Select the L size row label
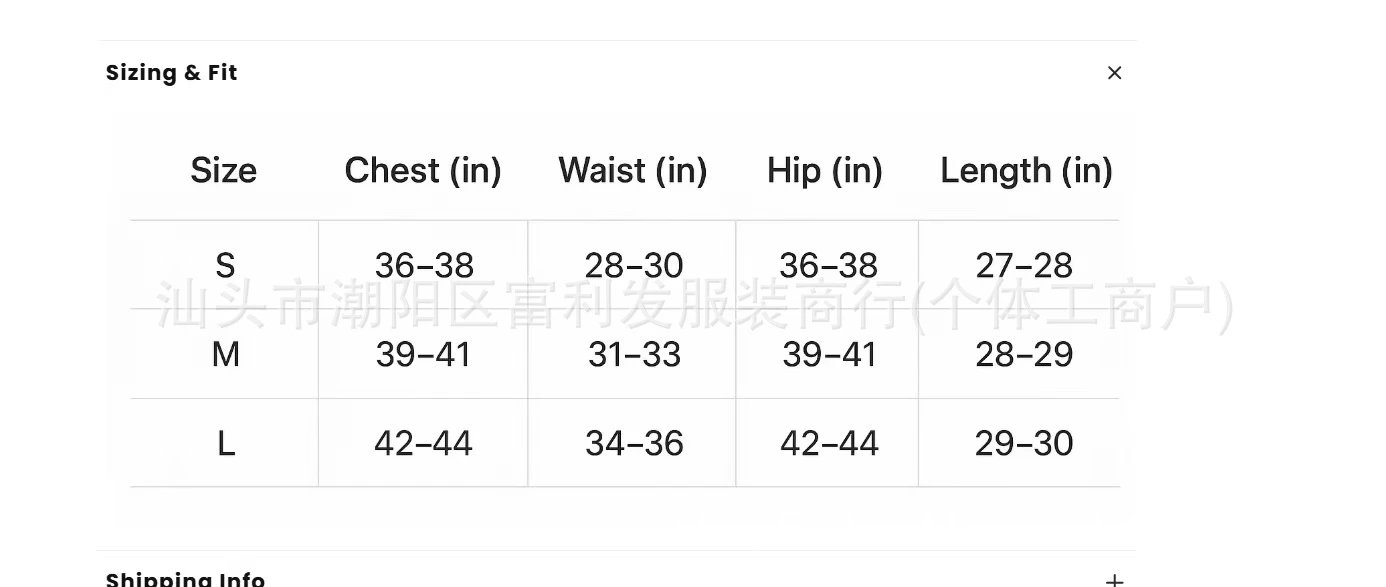1386x587 pixels. coord(226,444)
